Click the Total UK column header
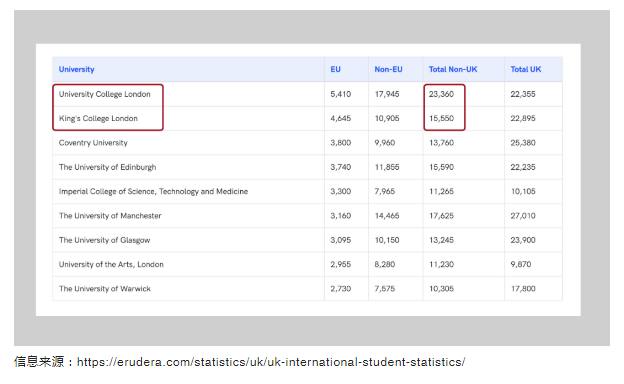Viewport: 624px width, 384px height. (x=526, y=69)
